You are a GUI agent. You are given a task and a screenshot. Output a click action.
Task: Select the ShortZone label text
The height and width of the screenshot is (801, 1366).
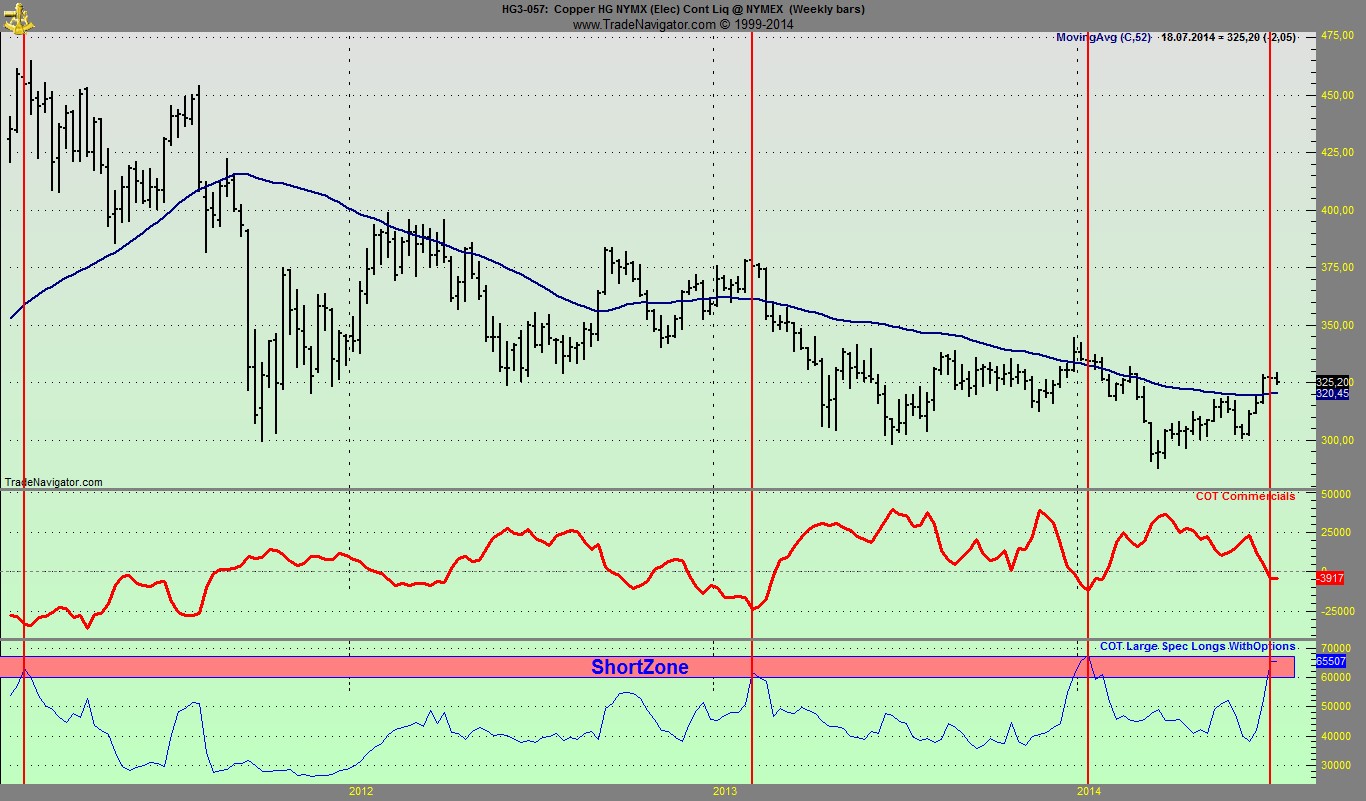tap(640, 667)
